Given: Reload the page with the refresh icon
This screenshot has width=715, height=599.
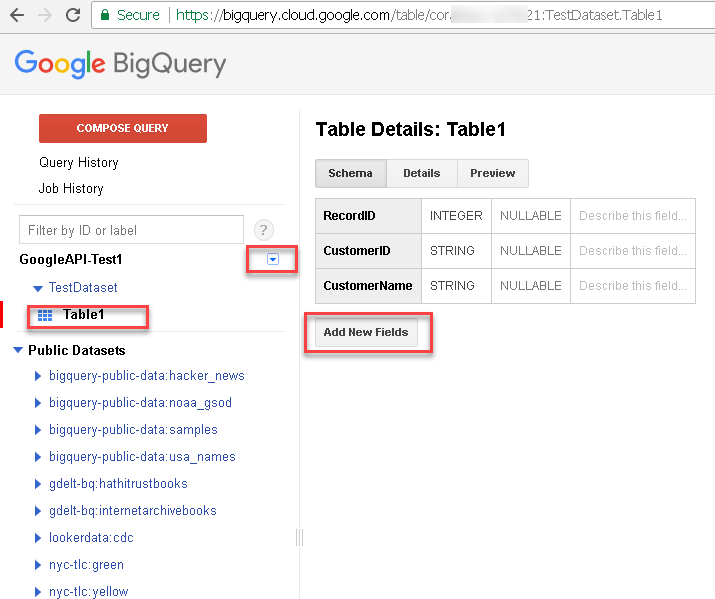Looking at the screenshot, I should click(73, 15).
